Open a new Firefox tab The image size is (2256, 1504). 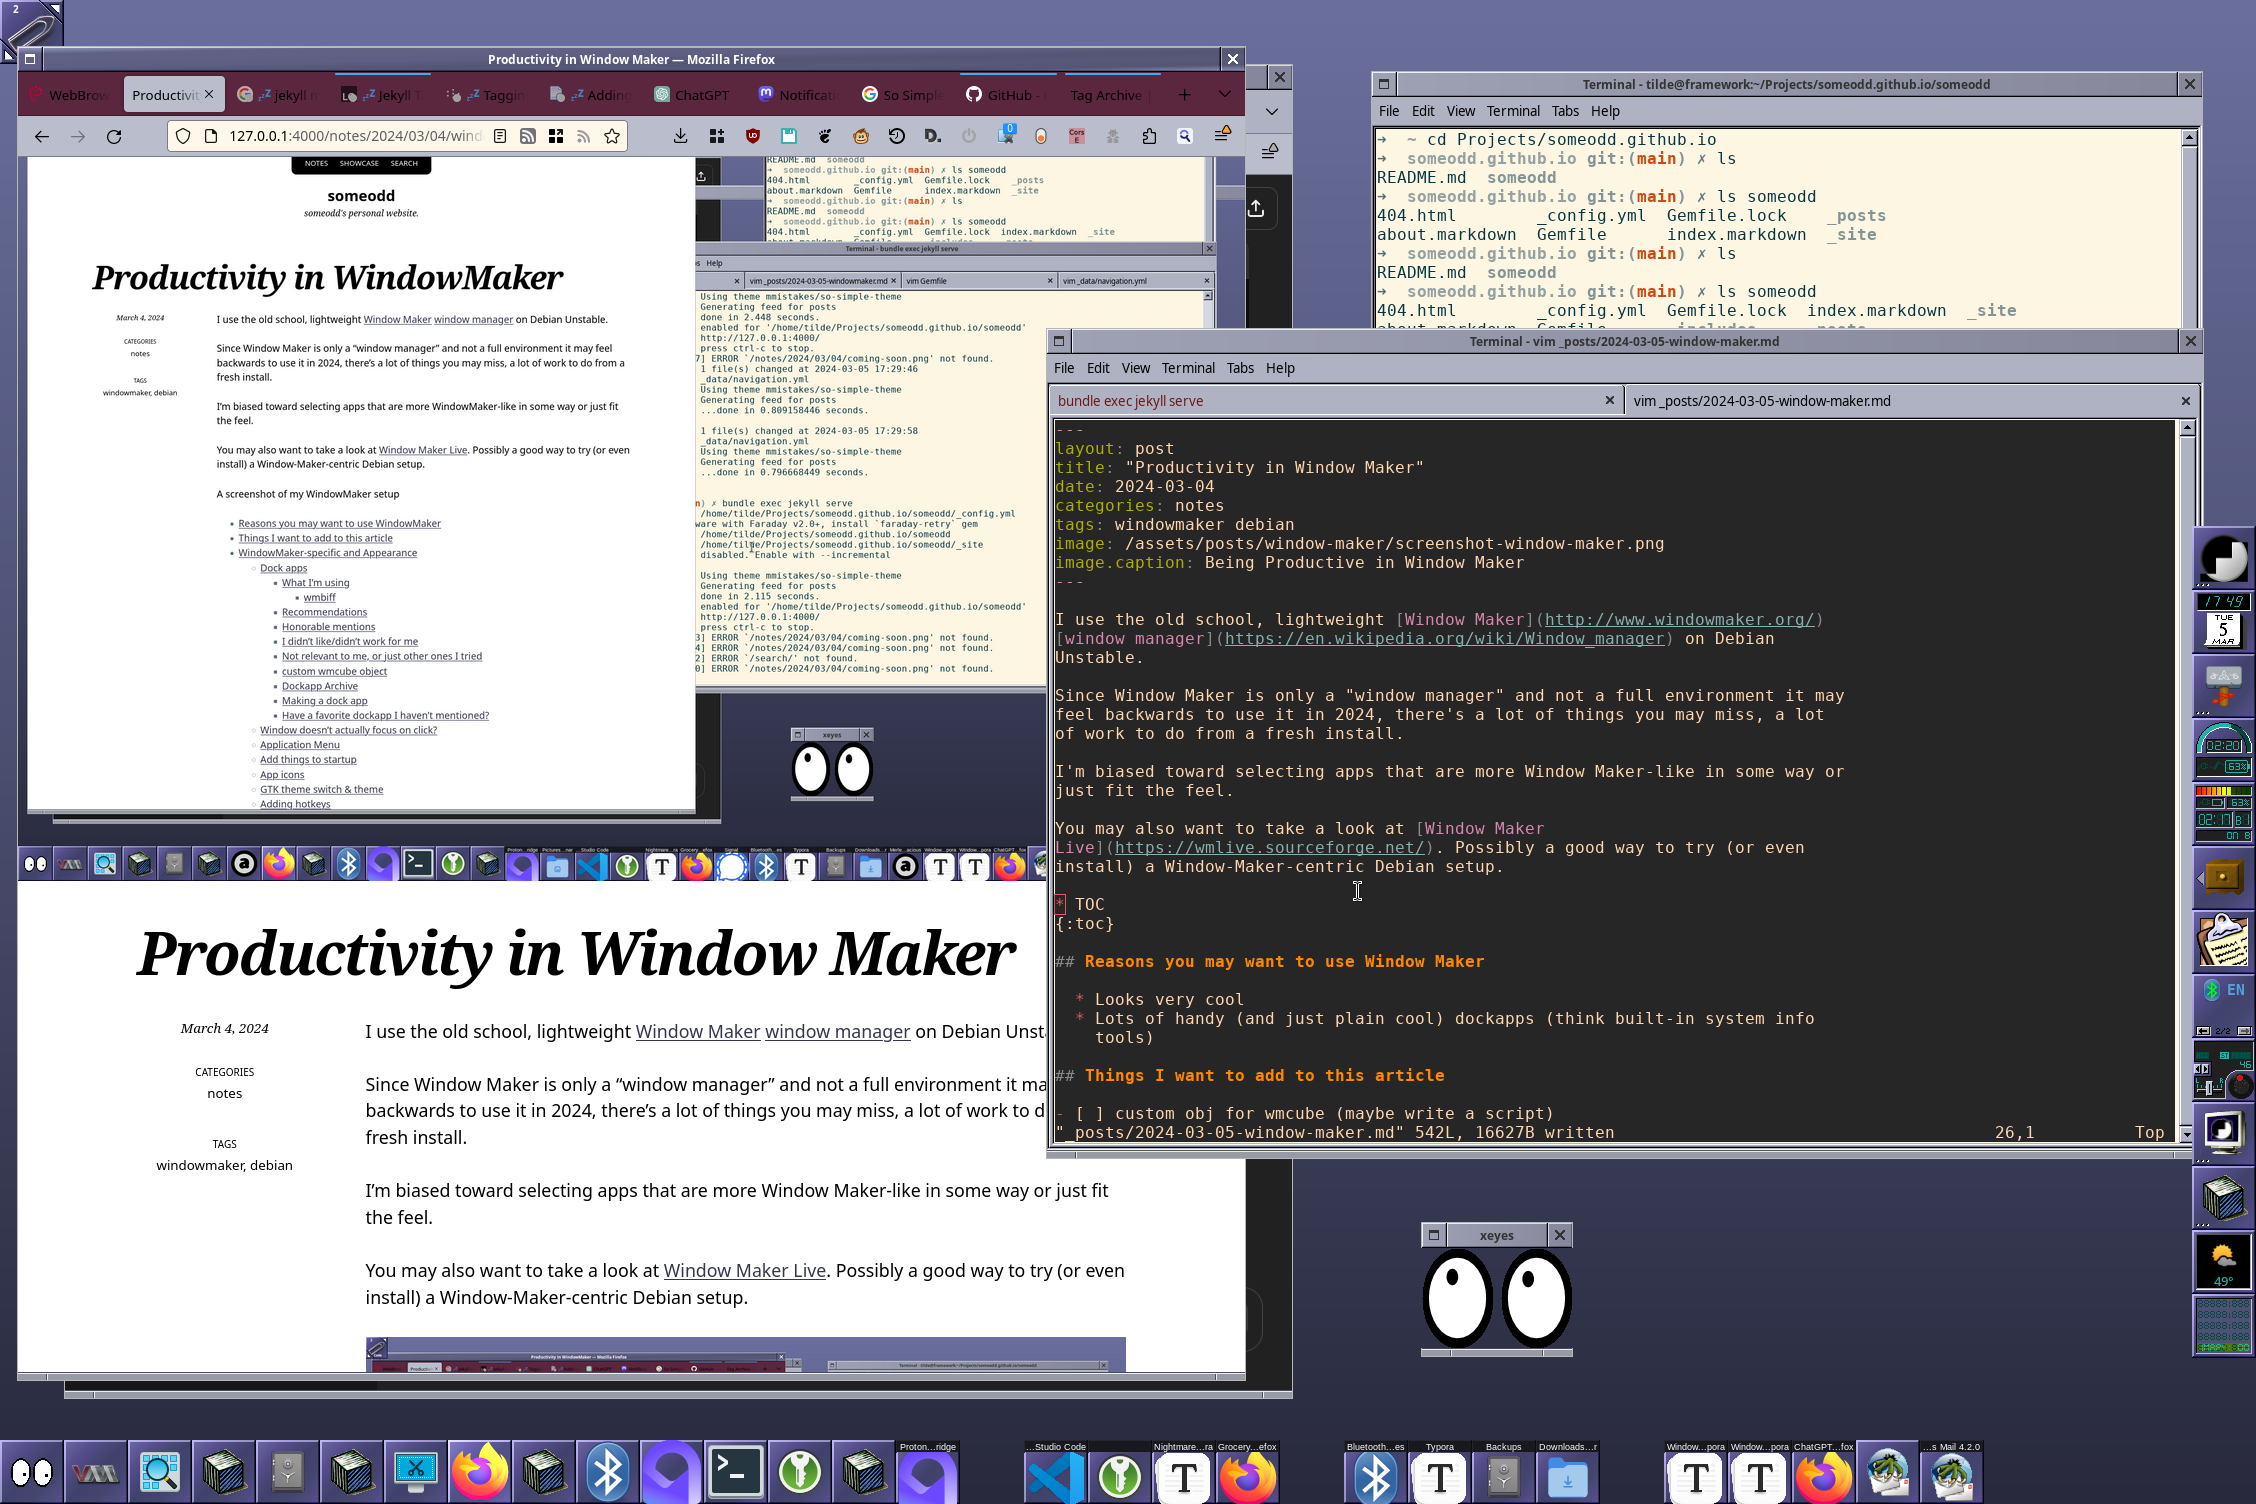(x=1184, y=94)
